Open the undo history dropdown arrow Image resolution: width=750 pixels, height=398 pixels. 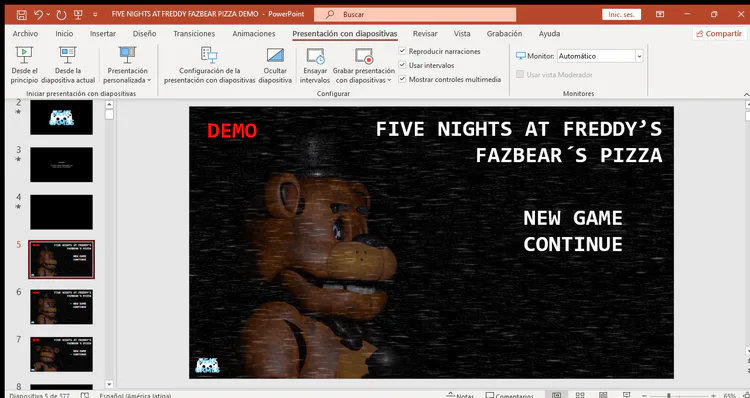pos(48,15)
